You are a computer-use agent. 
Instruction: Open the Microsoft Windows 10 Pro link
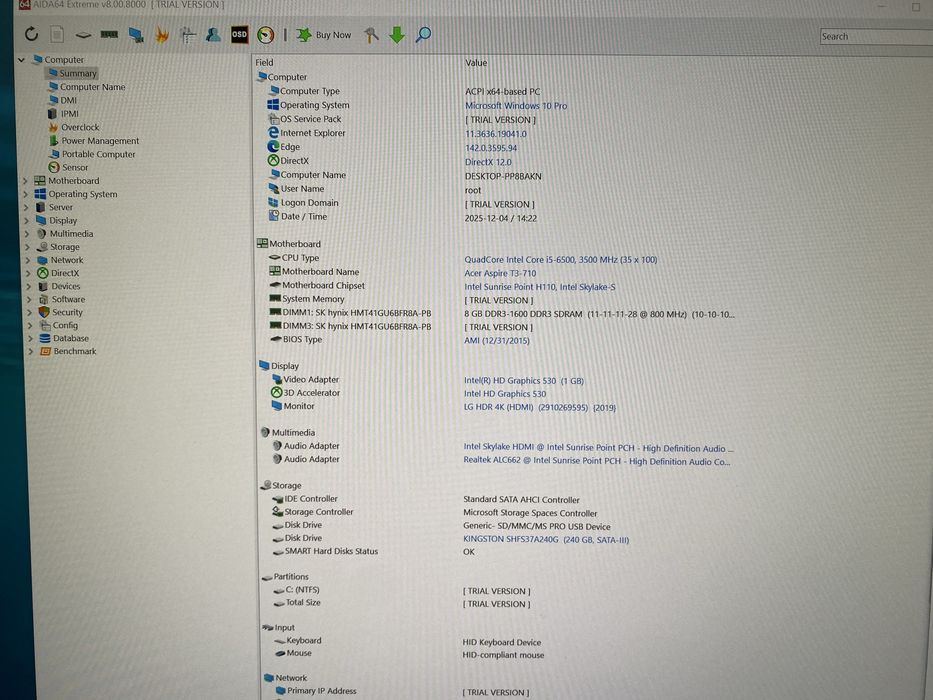[516, 106]
